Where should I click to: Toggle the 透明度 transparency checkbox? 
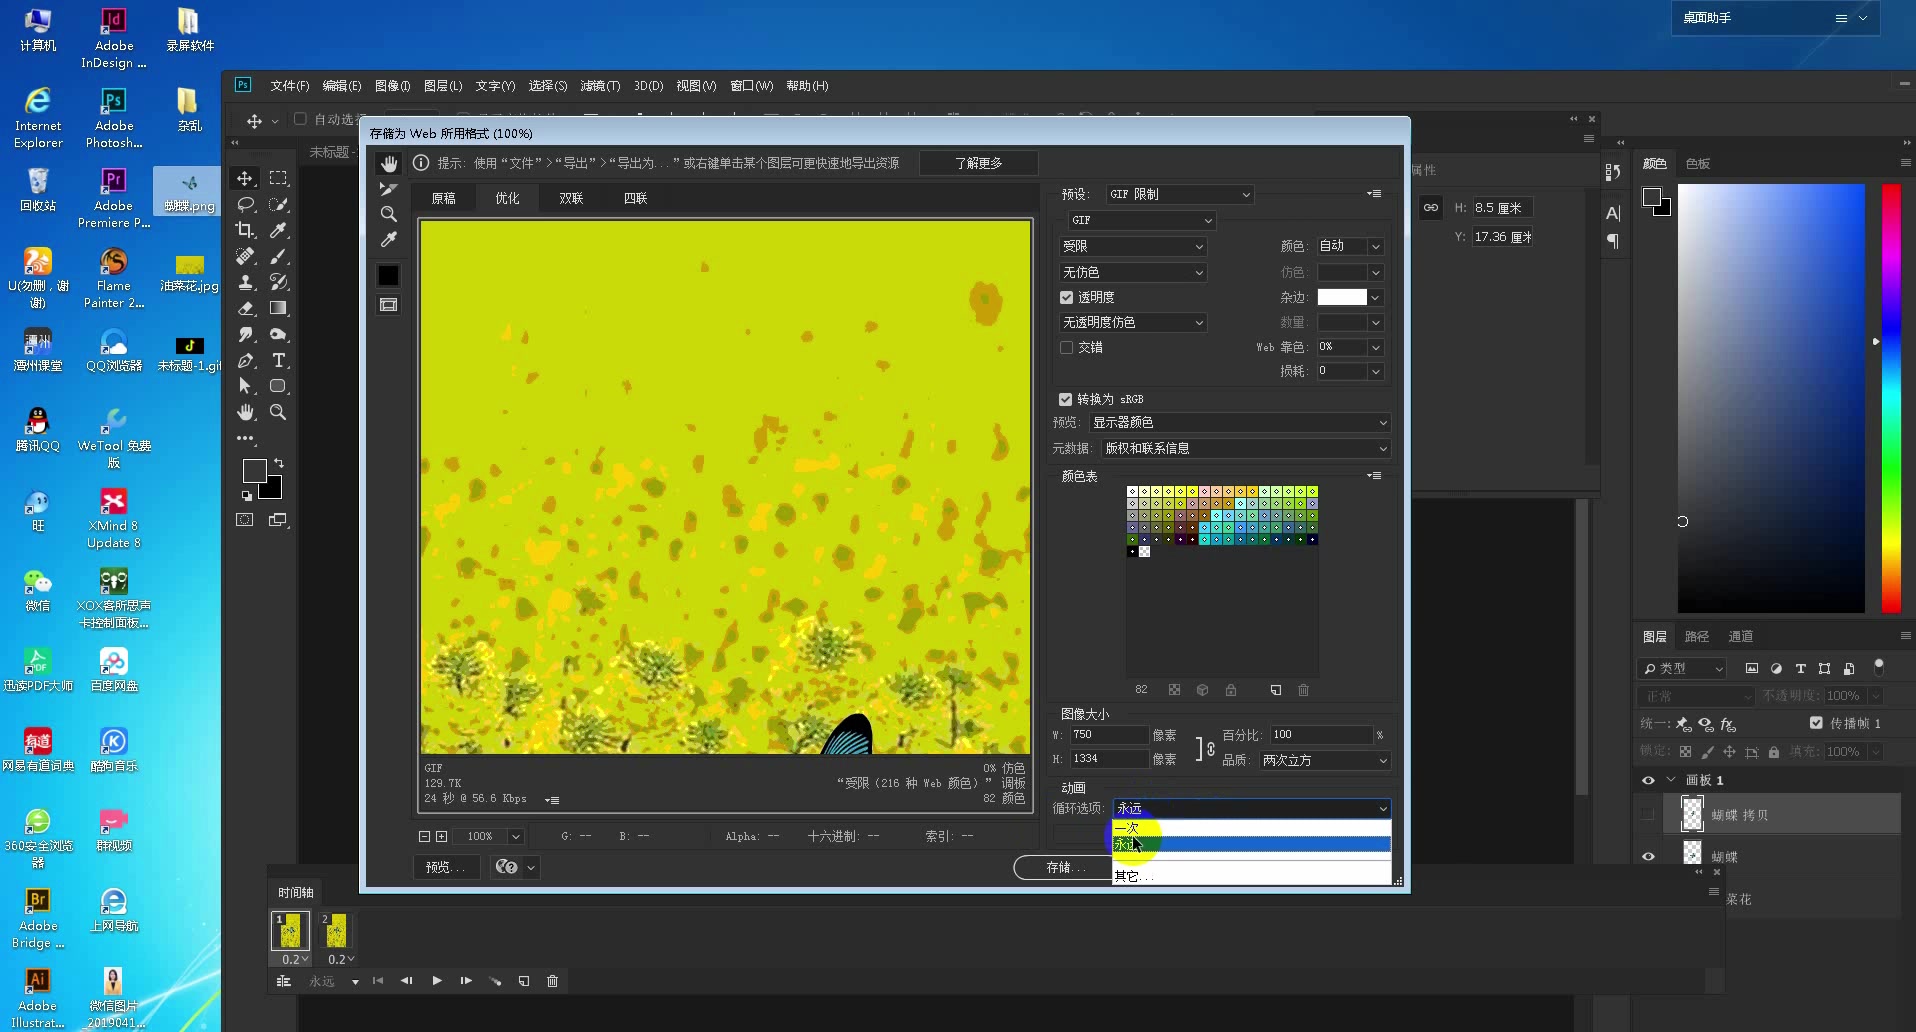coord(1066,297)
